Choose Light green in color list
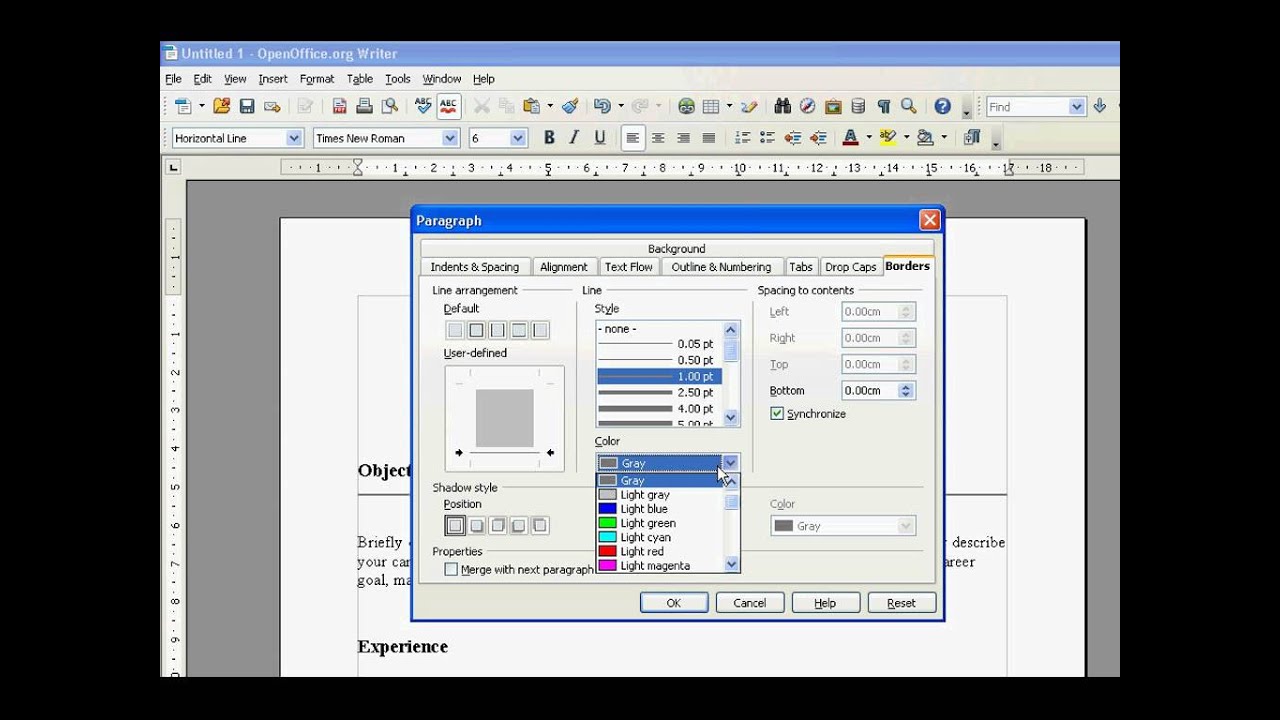This screenshot has height=720, width=1280. (660, 523)
